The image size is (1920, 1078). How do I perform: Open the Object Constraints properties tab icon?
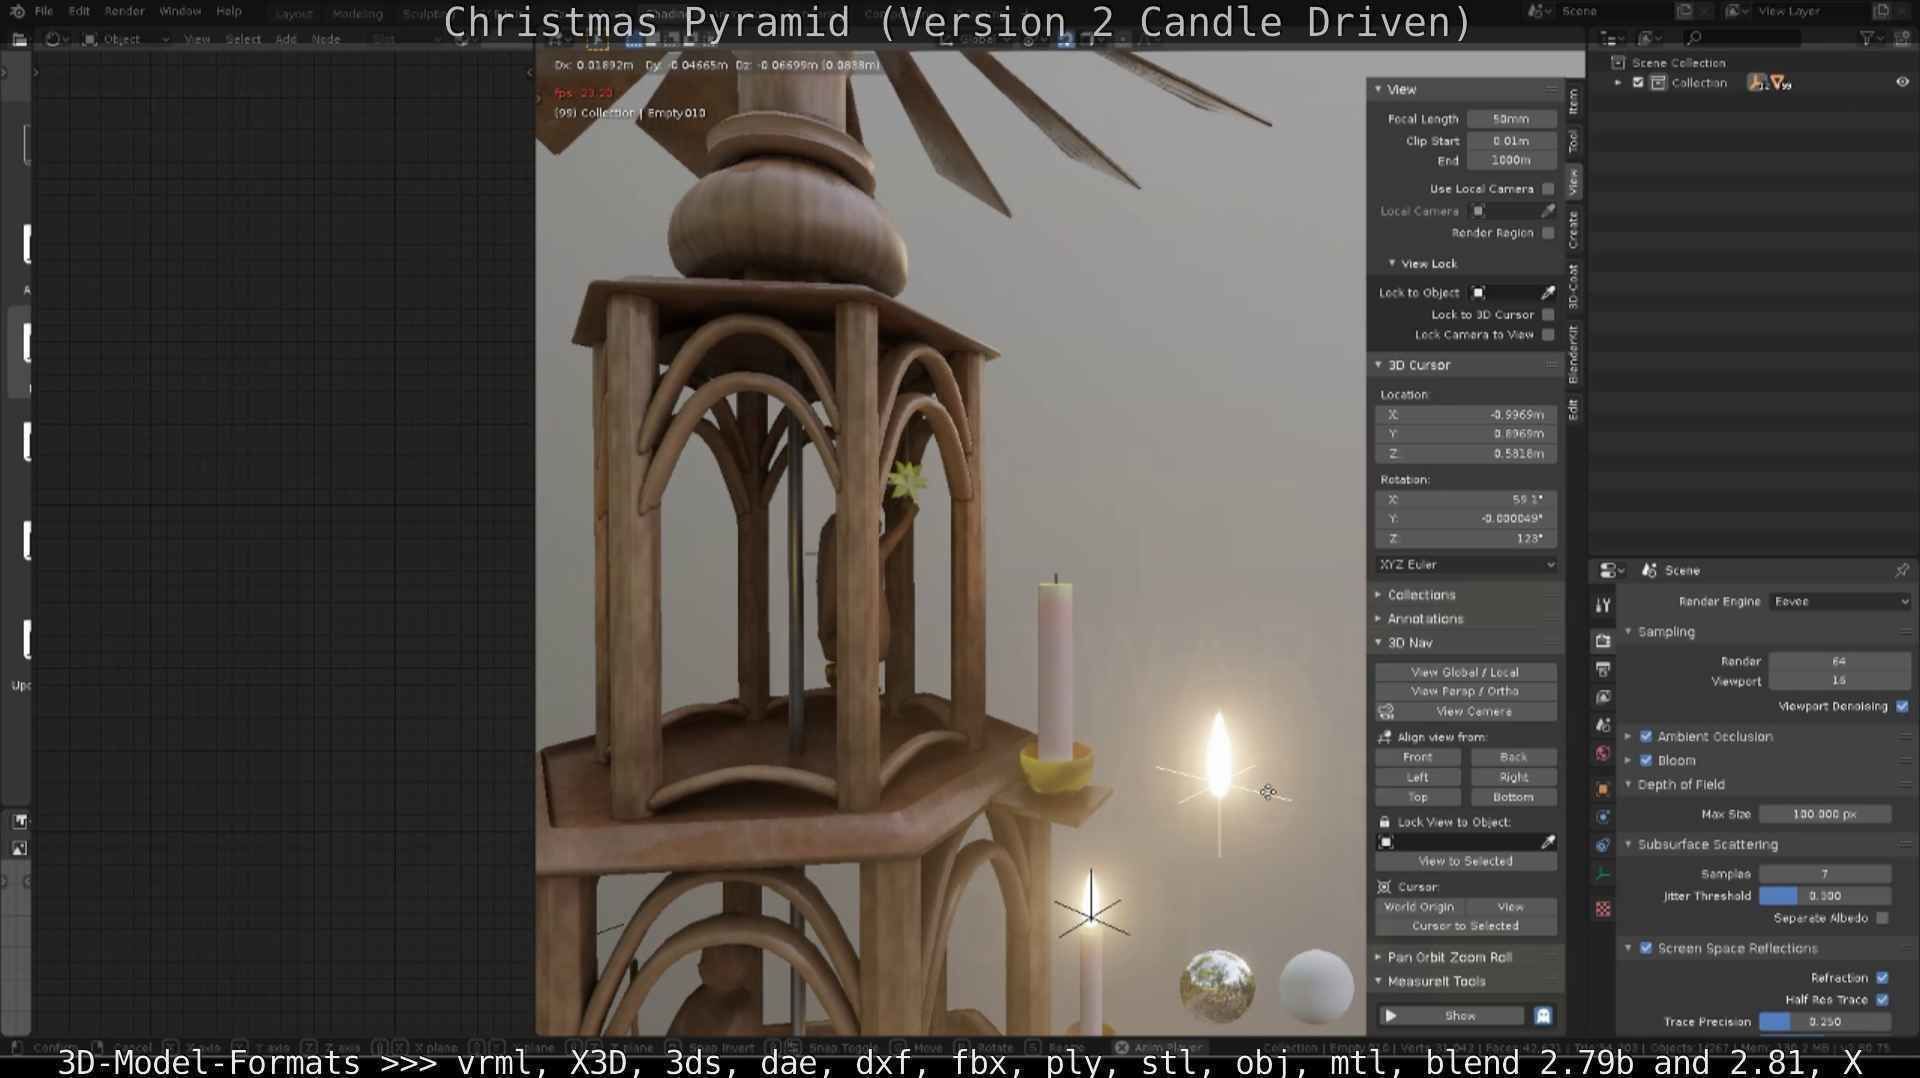tap(1603, 845)
